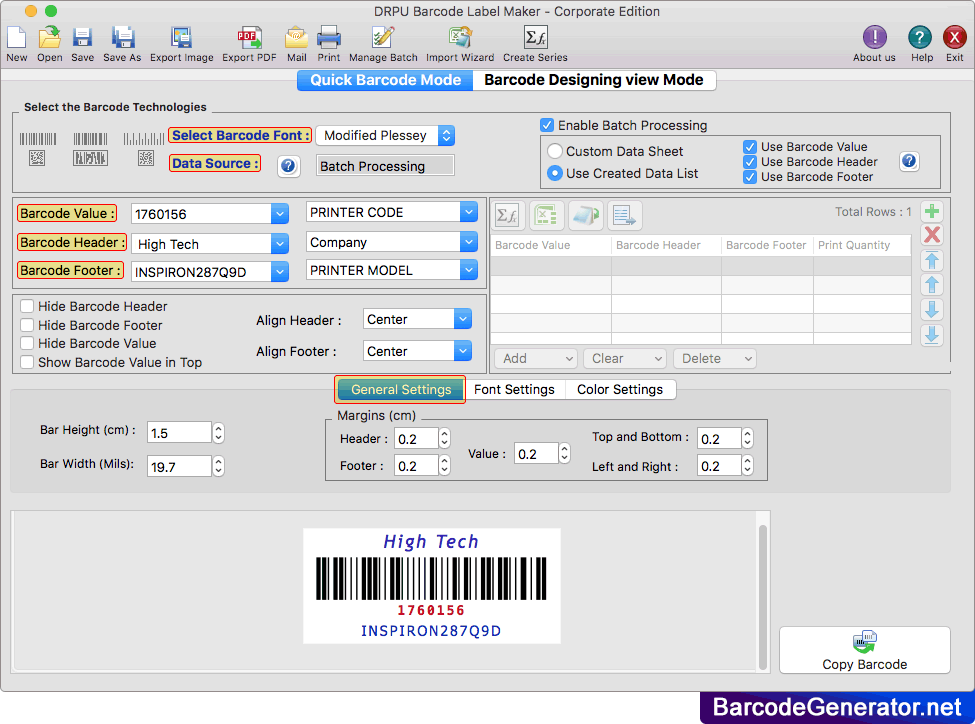975x724 pixels.
Task: Open Manage Batch tool
Action: tap(383, 39)
